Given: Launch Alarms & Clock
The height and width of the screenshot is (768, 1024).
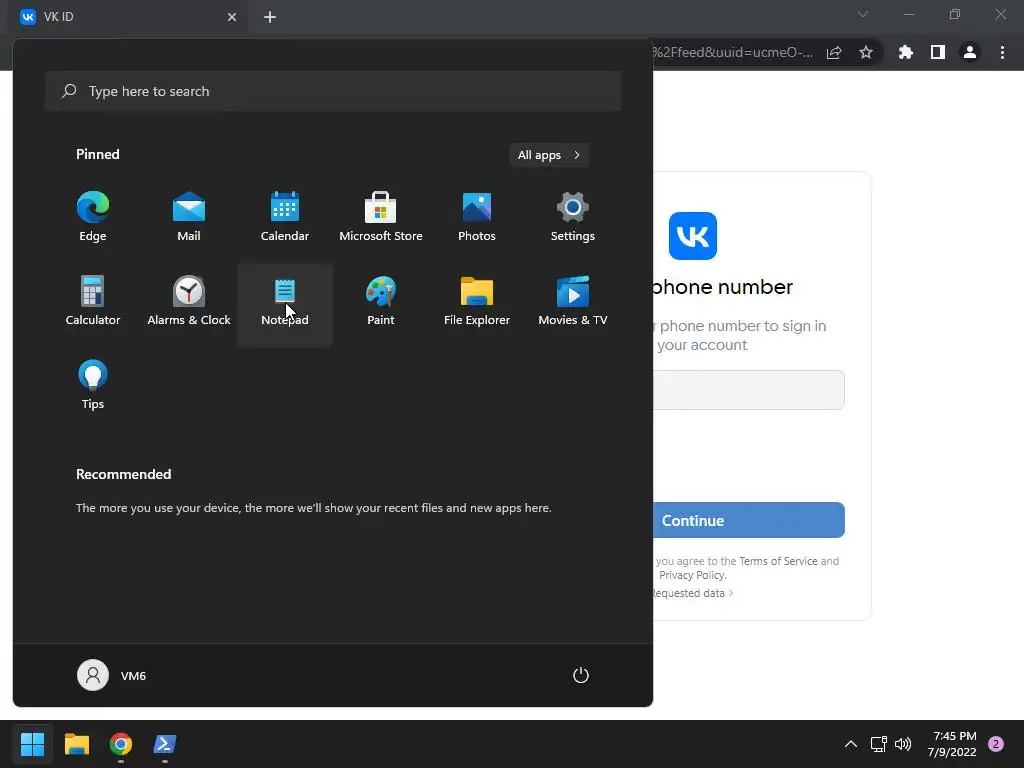Looking at the screenshot, I should [x=189, y=301].
